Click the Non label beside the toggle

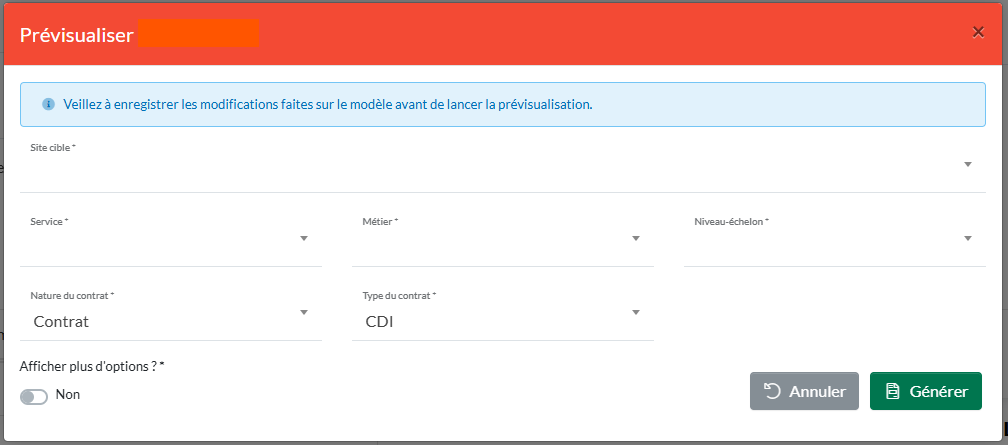pos(68,395)
